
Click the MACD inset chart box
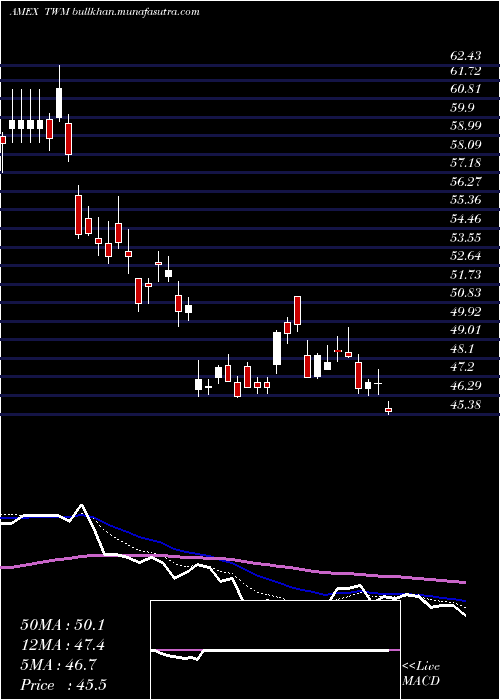pyautogui.click(x=275, y=650)
